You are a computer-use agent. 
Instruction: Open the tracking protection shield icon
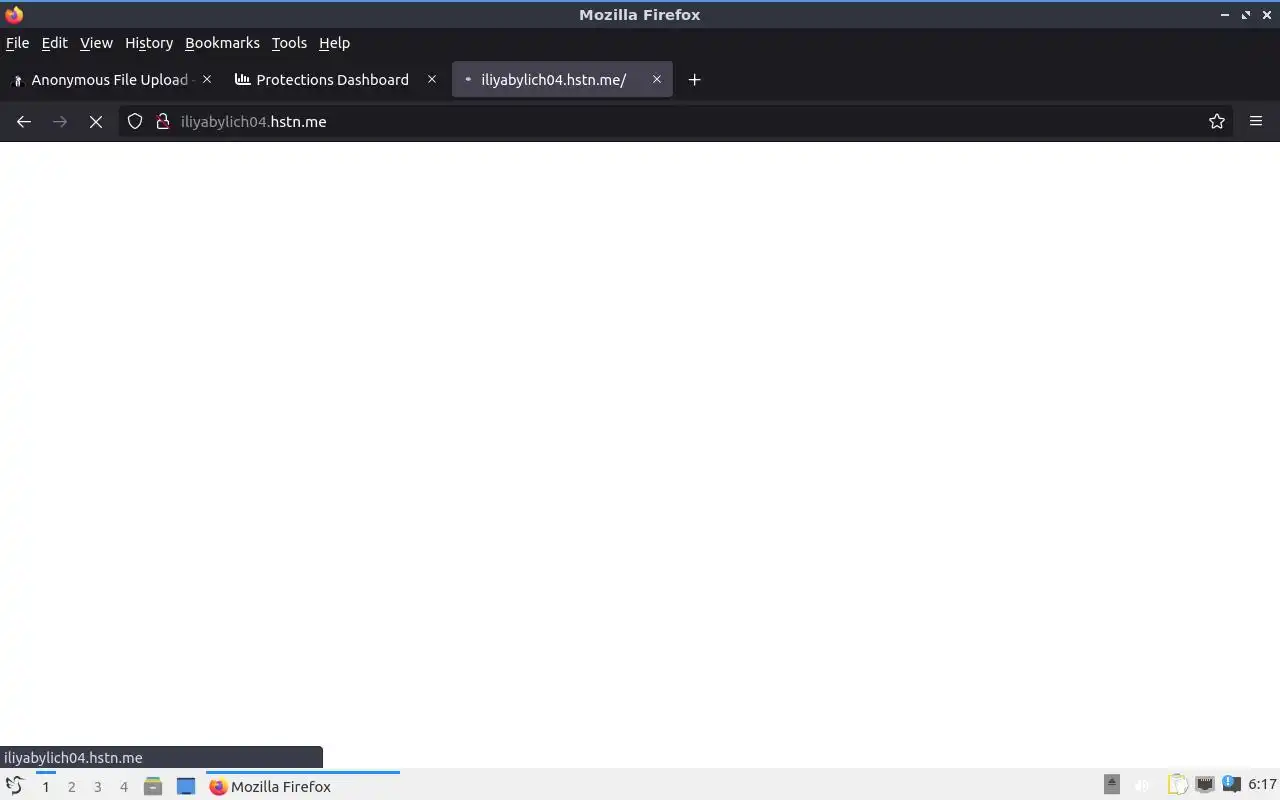135,121
